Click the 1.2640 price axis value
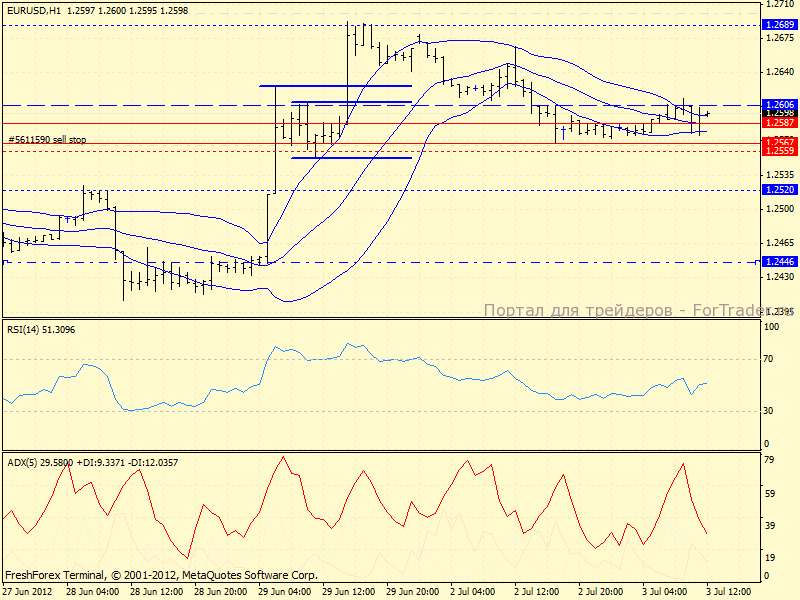Image resolution: width=800 pixels, height=600 pixels. pyautogui.click(x=780, y=72)
